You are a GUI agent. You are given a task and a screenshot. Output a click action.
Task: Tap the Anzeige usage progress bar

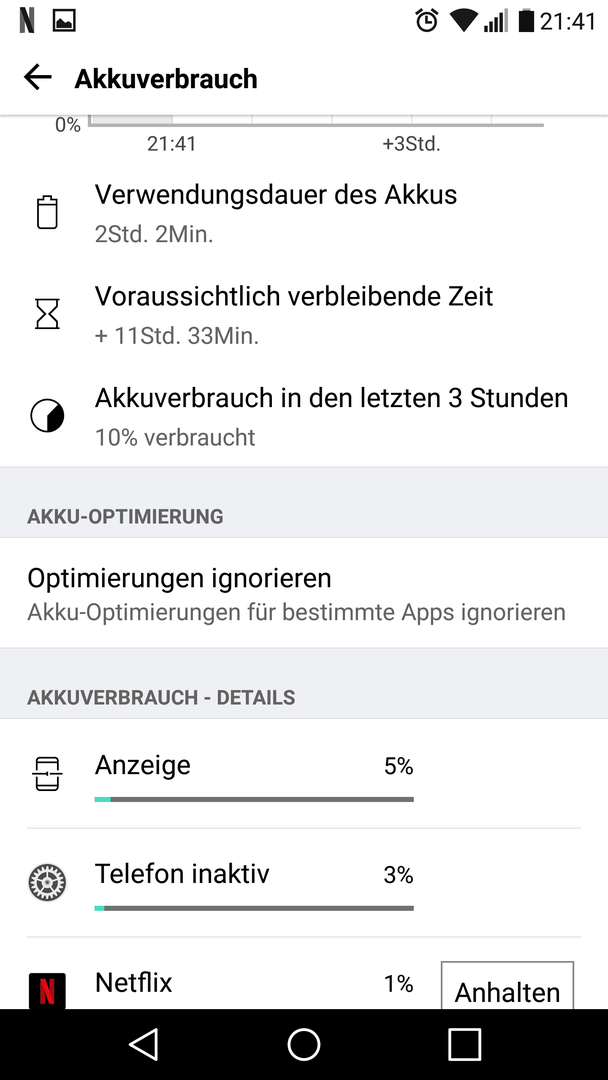[x=254, y=800]
